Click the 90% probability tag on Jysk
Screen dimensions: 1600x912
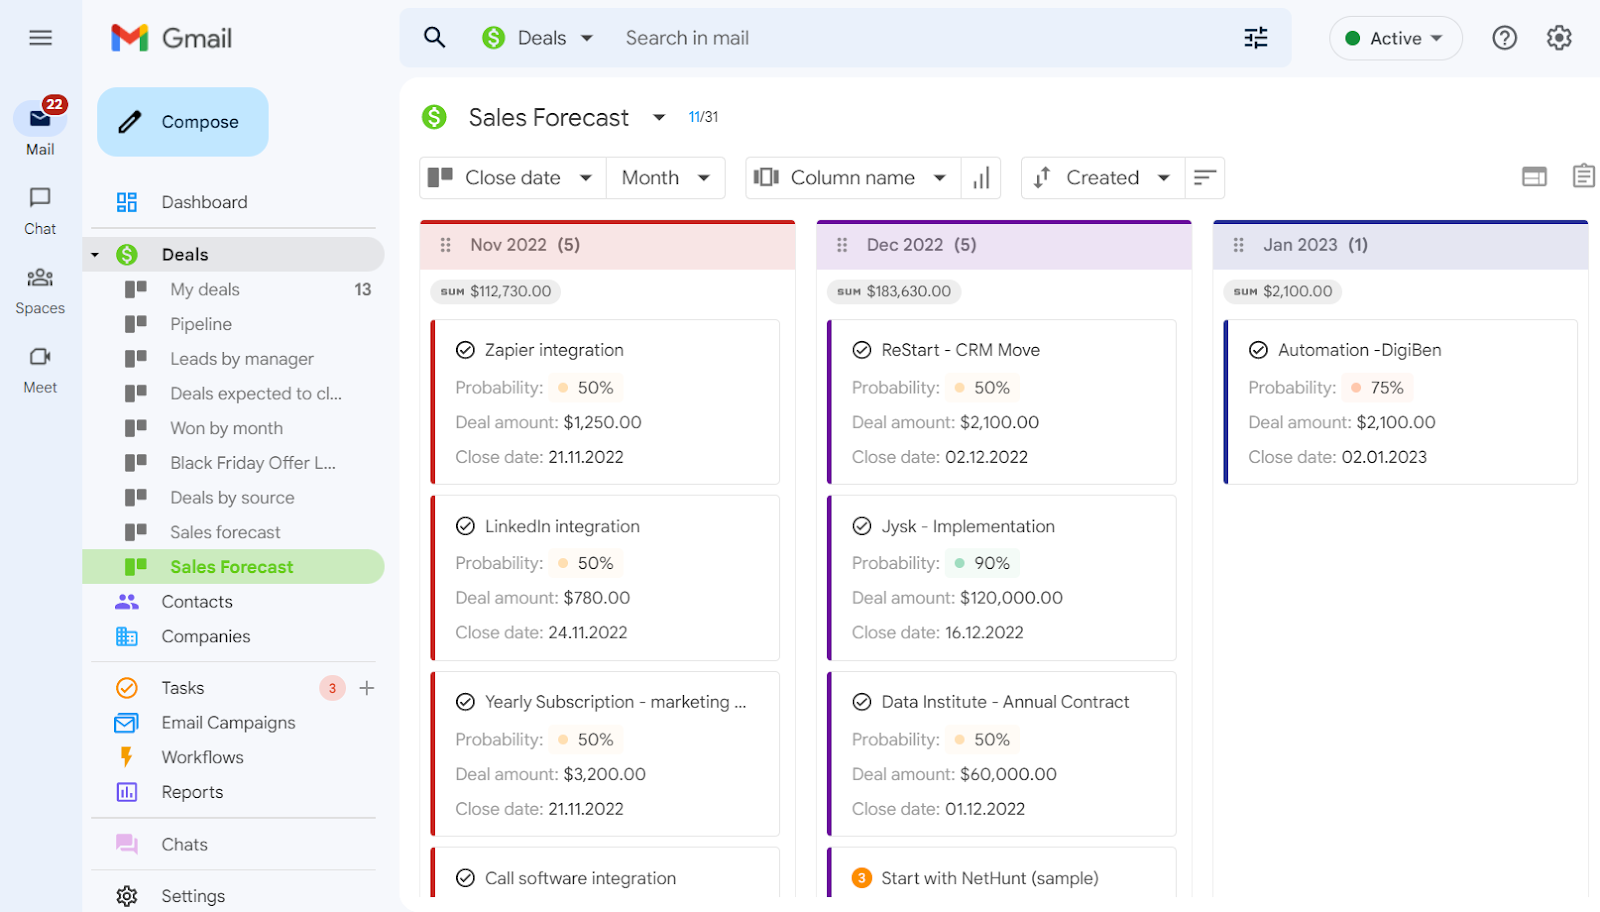click(x=982, y=564)
